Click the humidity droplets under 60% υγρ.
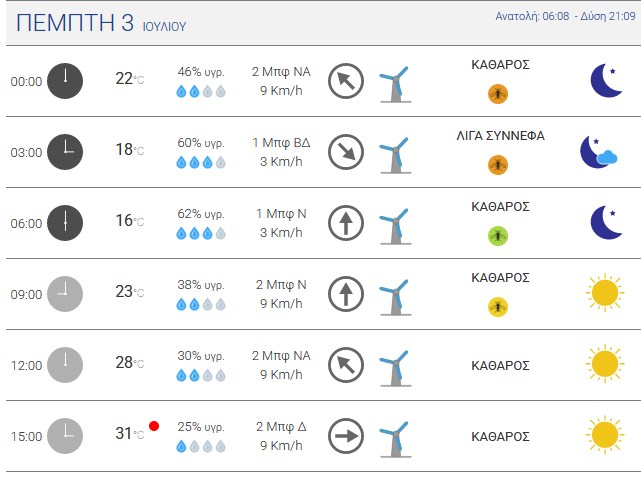Screen dimensions: 641x479 [x=201, y=163]
